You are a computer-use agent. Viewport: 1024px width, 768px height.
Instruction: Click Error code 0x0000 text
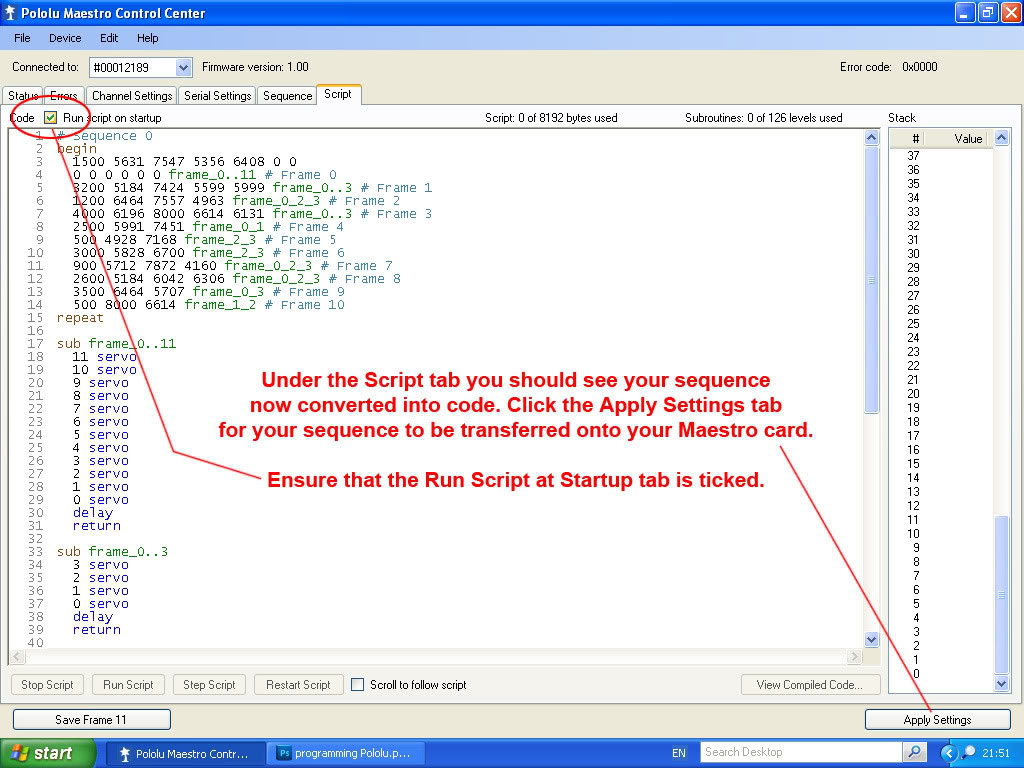888,67
